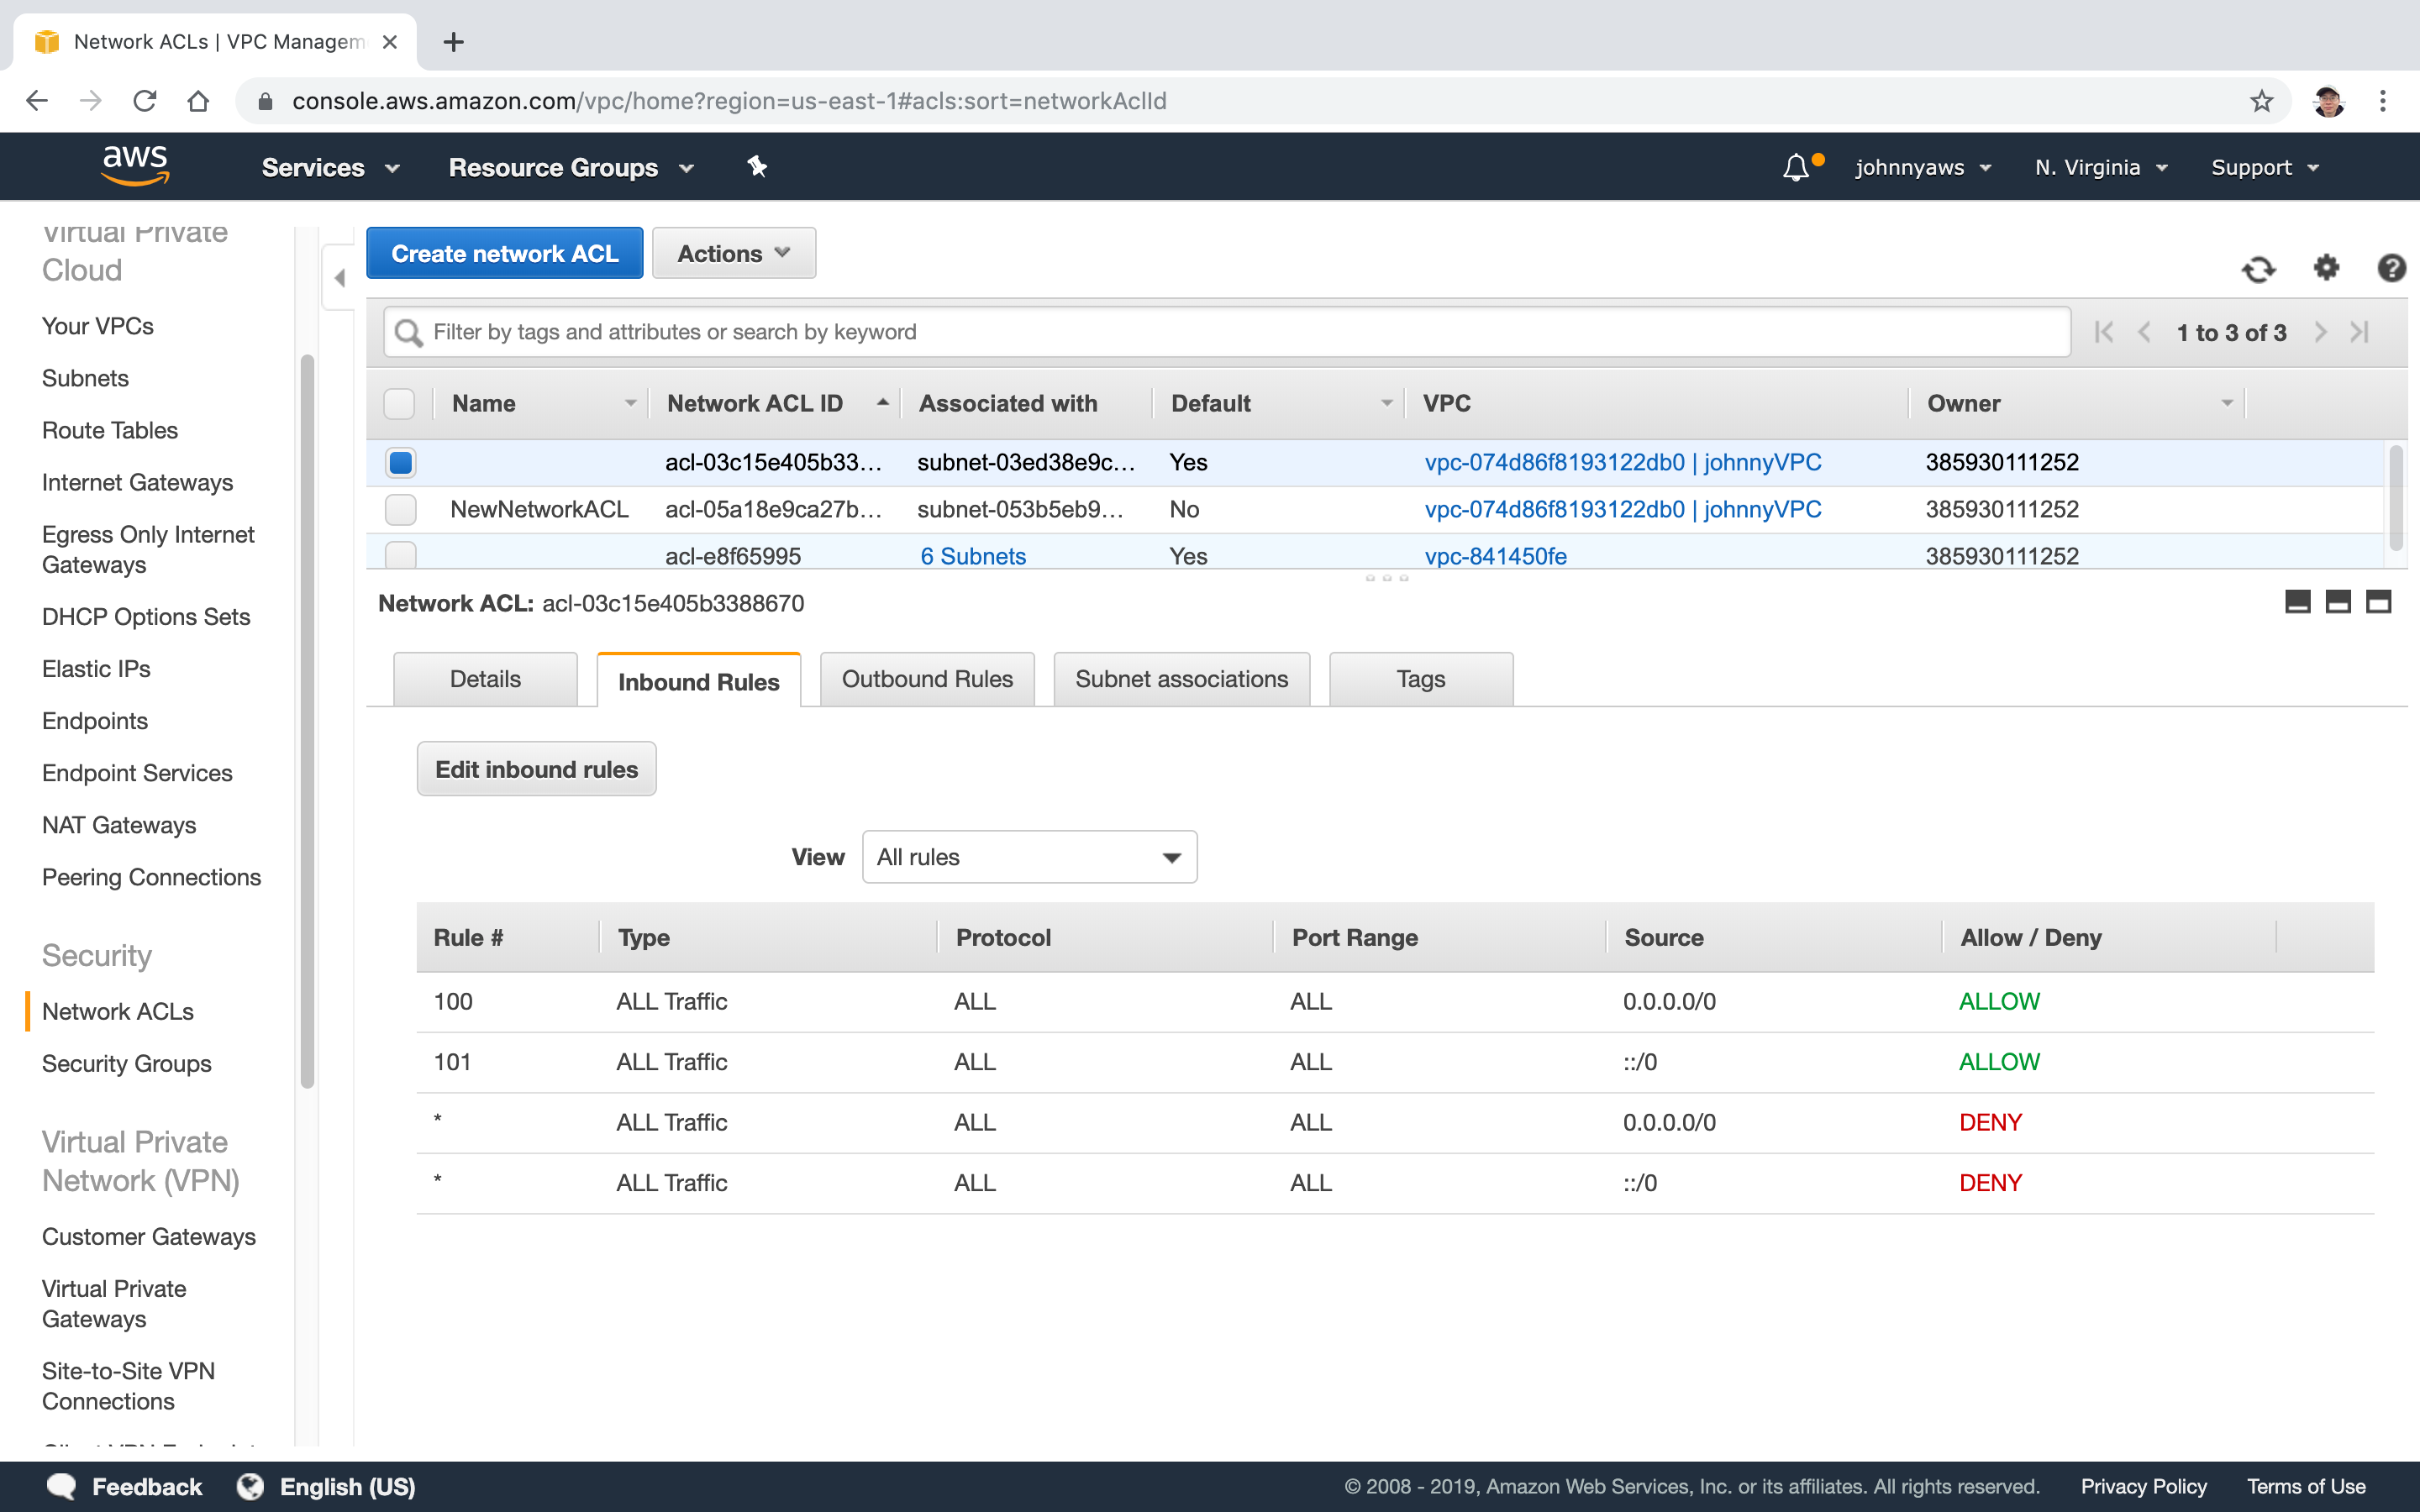Open the help question mark icon
The height and width of the screenshot is (1512, 2420).
tap(2391, 268)
